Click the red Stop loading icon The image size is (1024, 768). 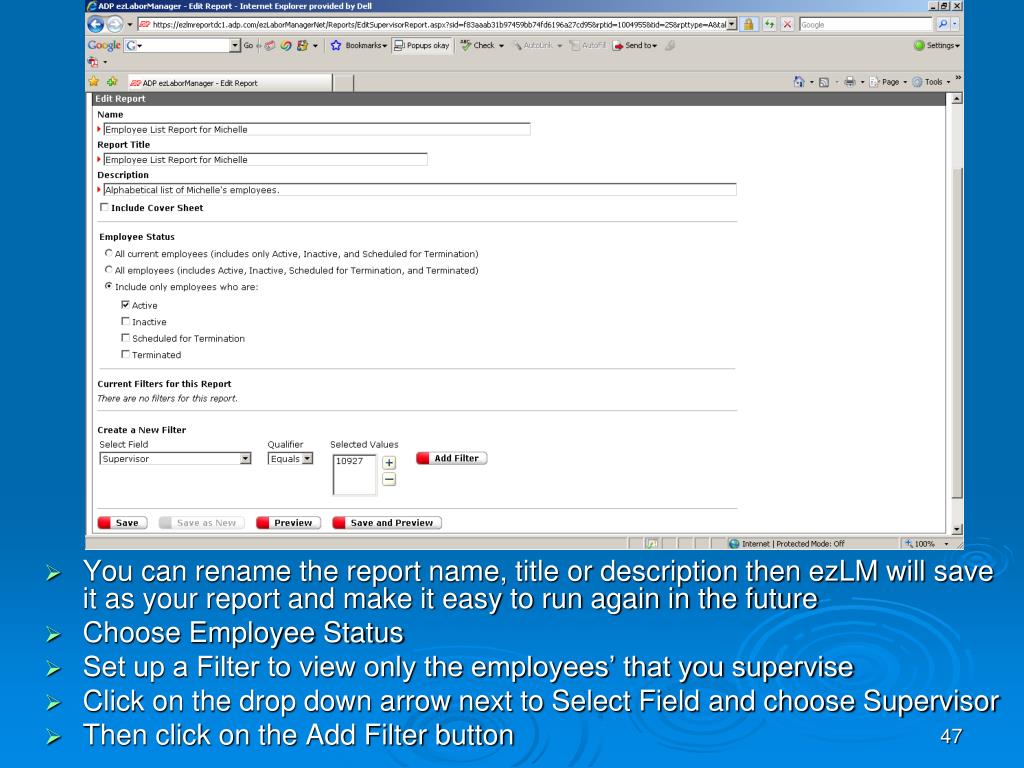click(788, 24)
